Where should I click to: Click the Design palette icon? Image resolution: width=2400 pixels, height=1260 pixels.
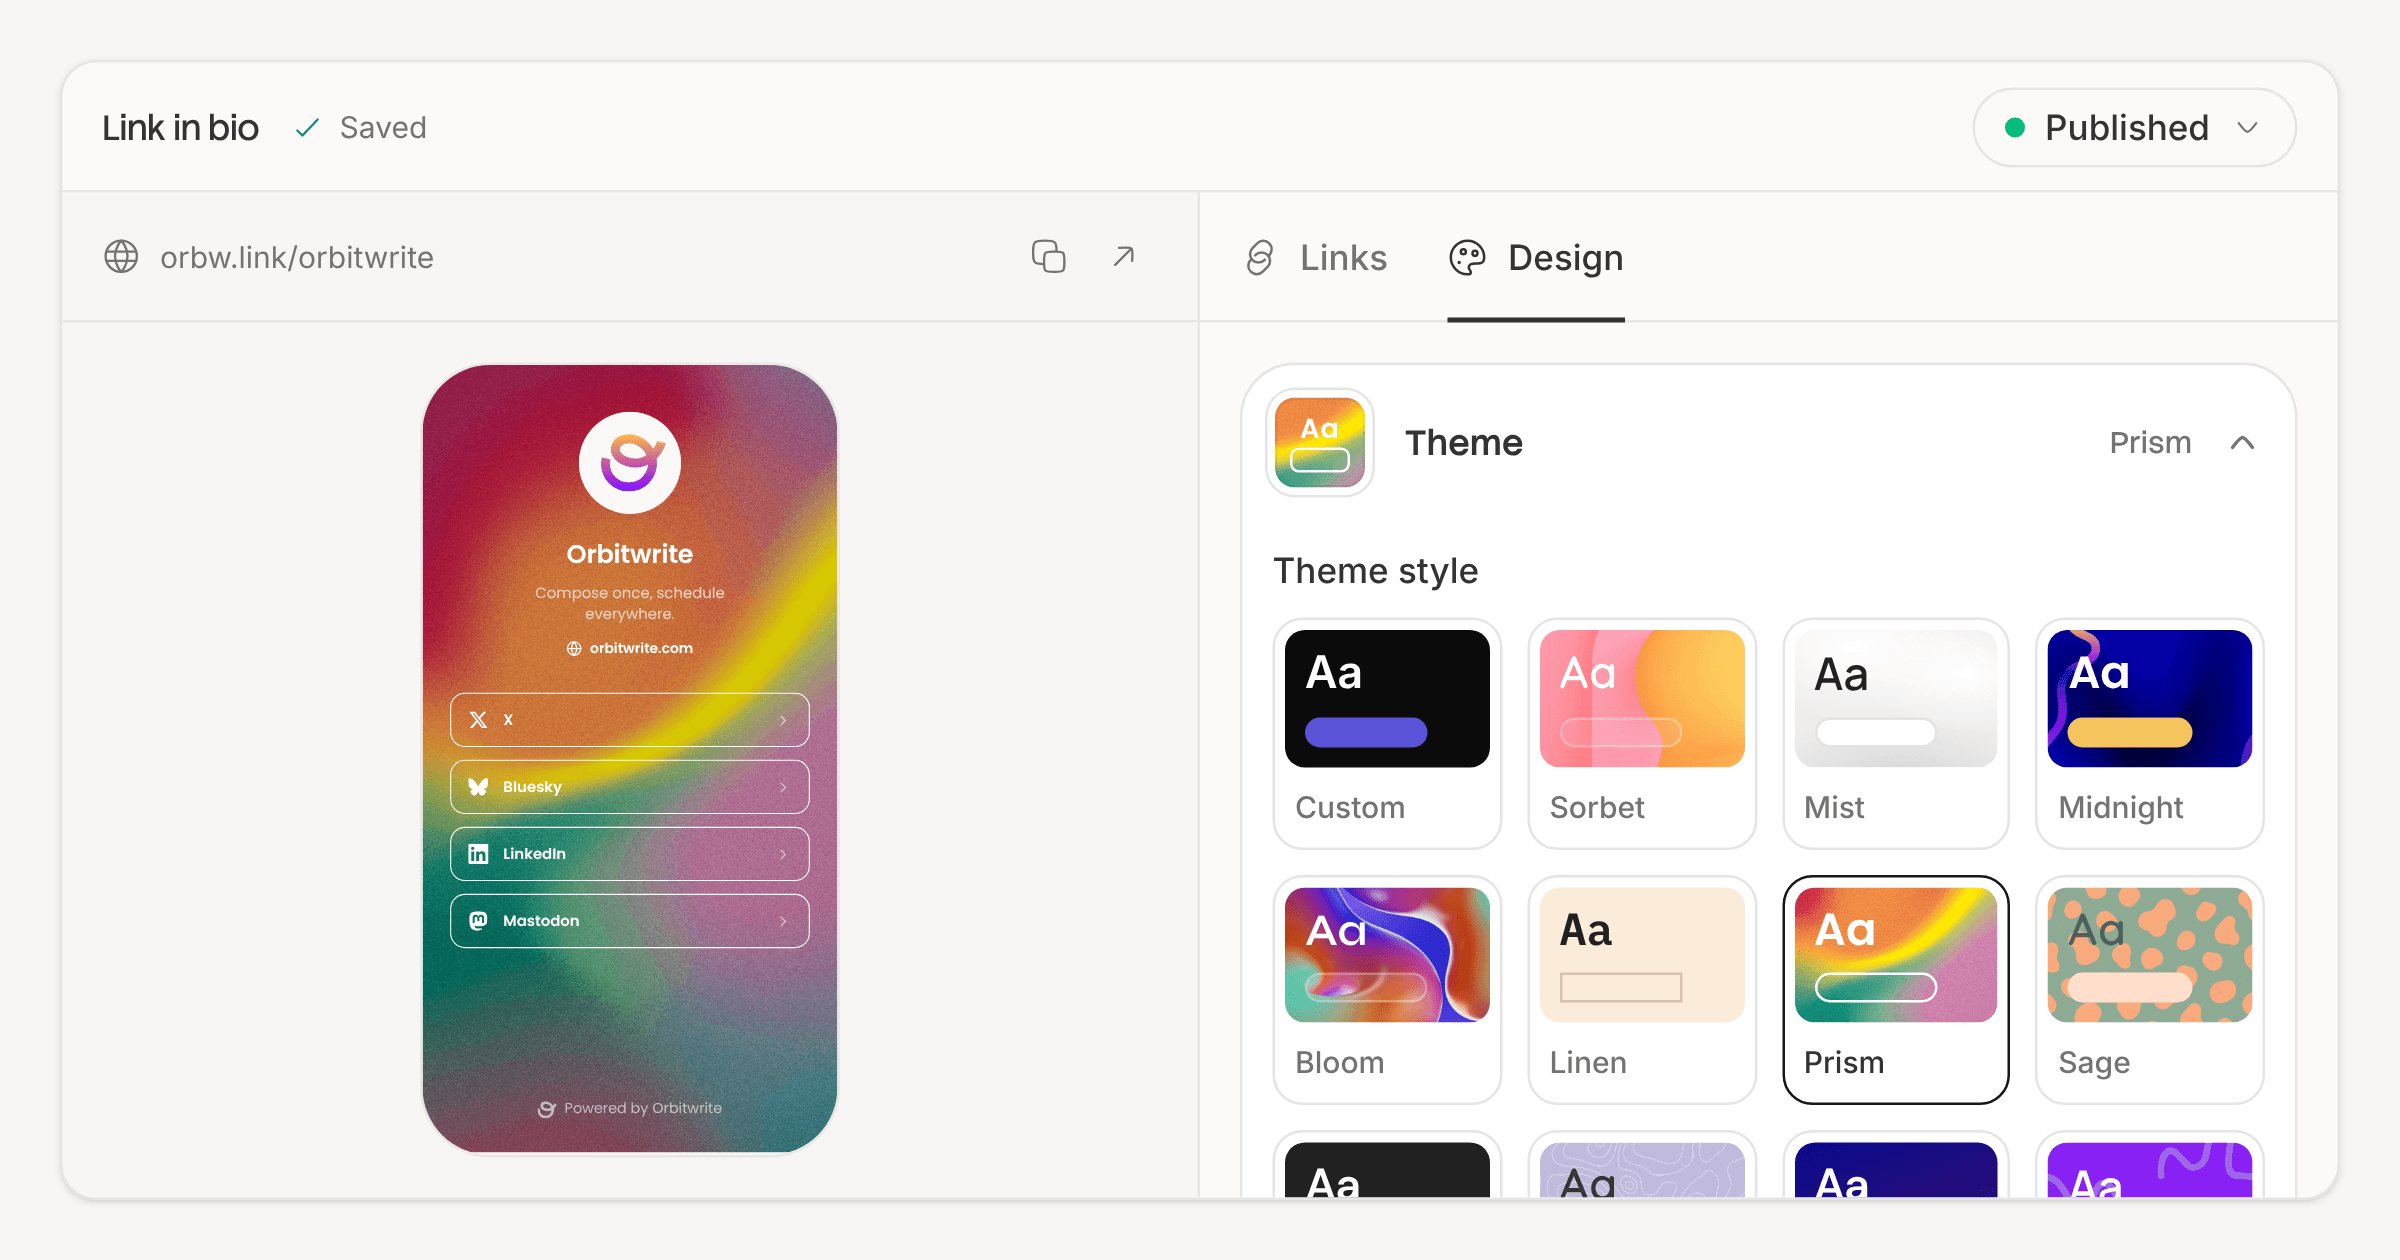coord(1467,258)
